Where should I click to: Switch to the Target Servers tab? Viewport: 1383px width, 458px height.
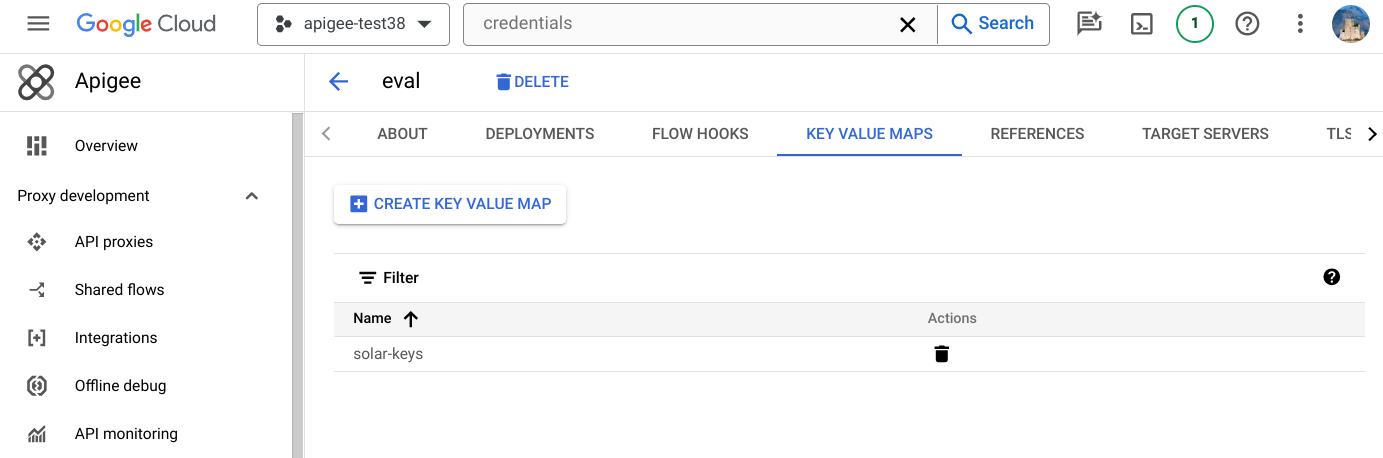coord(1205,134)
